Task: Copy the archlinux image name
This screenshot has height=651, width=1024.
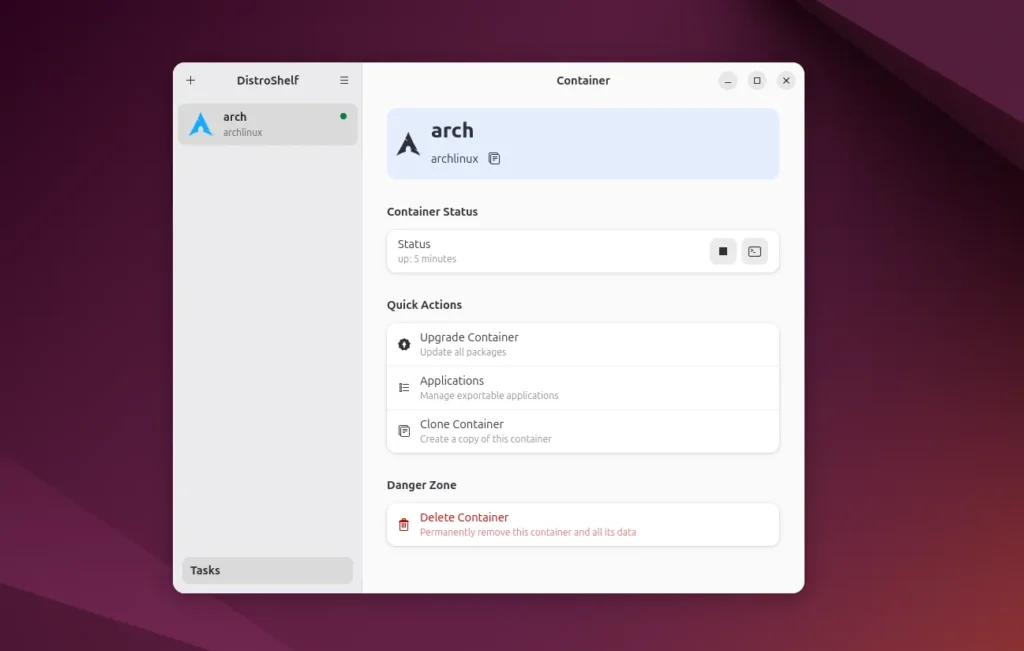Action: pyautogui.click(x=494, y=159)
